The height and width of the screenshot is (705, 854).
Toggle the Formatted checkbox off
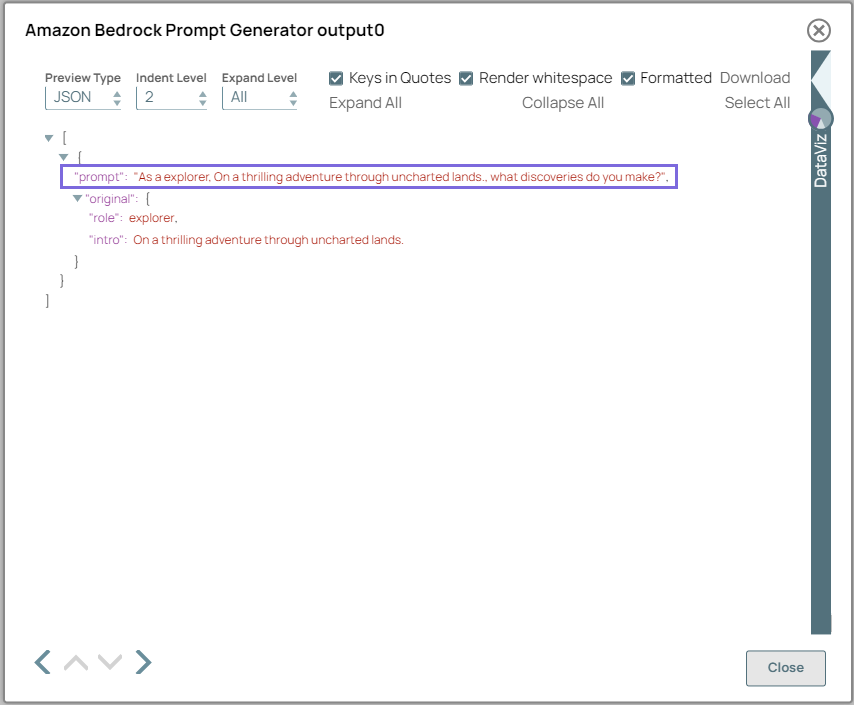click(x=627, y=77)
